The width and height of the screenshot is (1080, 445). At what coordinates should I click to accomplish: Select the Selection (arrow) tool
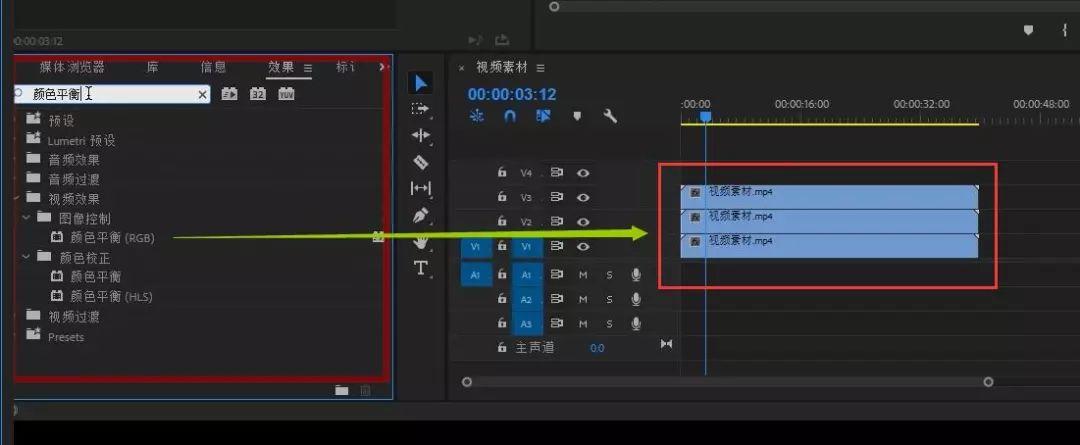[x=421, y=83]
